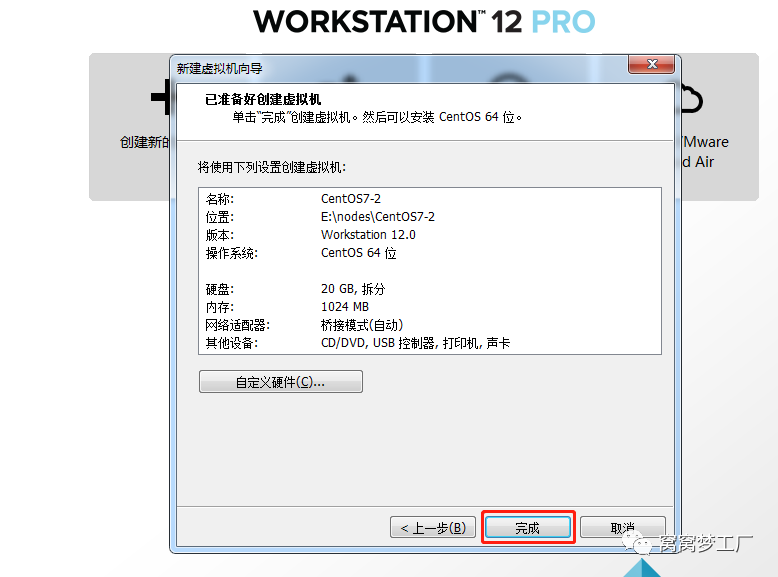Select the 内存 value 1024 MB
This screenshot has height=577, width=778.
[345, 307]
